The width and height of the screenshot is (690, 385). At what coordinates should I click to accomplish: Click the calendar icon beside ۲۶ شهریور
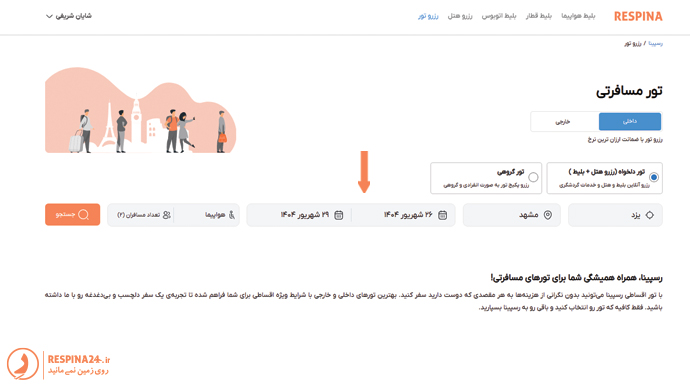(443, 215)
